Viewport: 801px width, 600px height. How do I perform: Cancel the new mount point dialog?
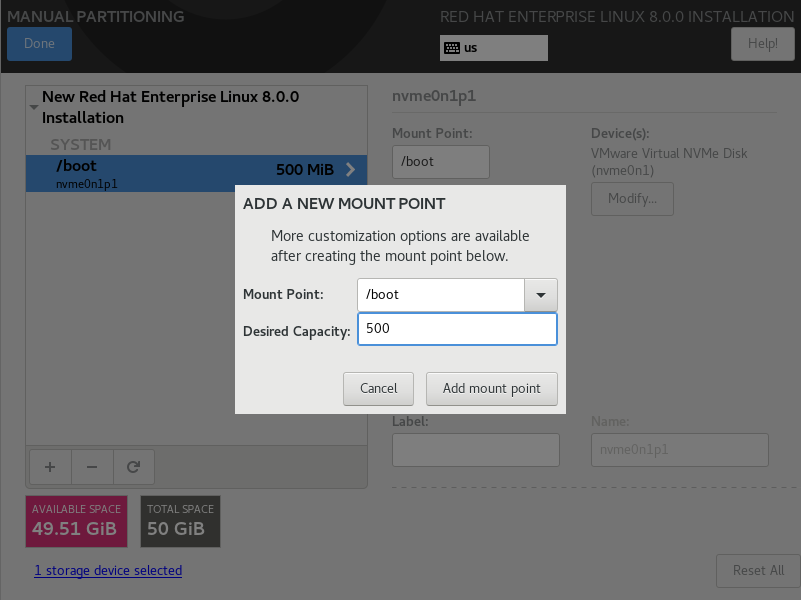click(378, 389)
